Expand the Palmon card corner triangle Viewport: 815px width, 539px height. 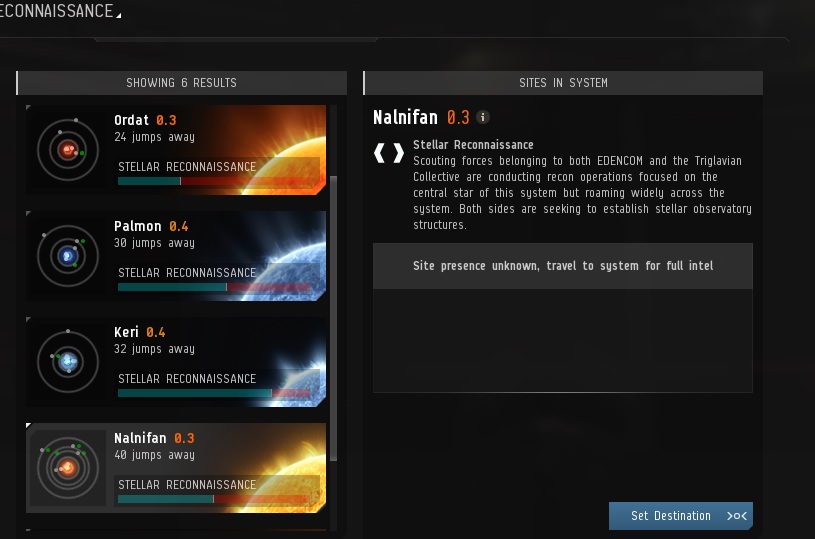[x=29, y=214]
